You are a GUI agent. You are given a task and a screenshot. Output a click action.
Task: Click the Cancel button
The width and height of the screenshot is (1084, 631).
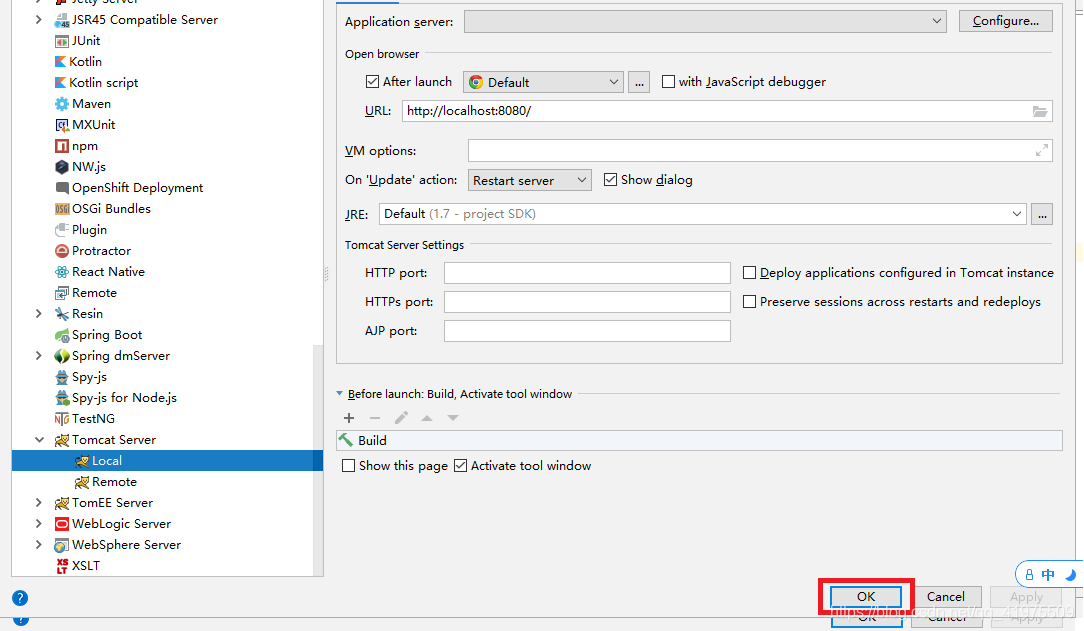coord(946,596)
